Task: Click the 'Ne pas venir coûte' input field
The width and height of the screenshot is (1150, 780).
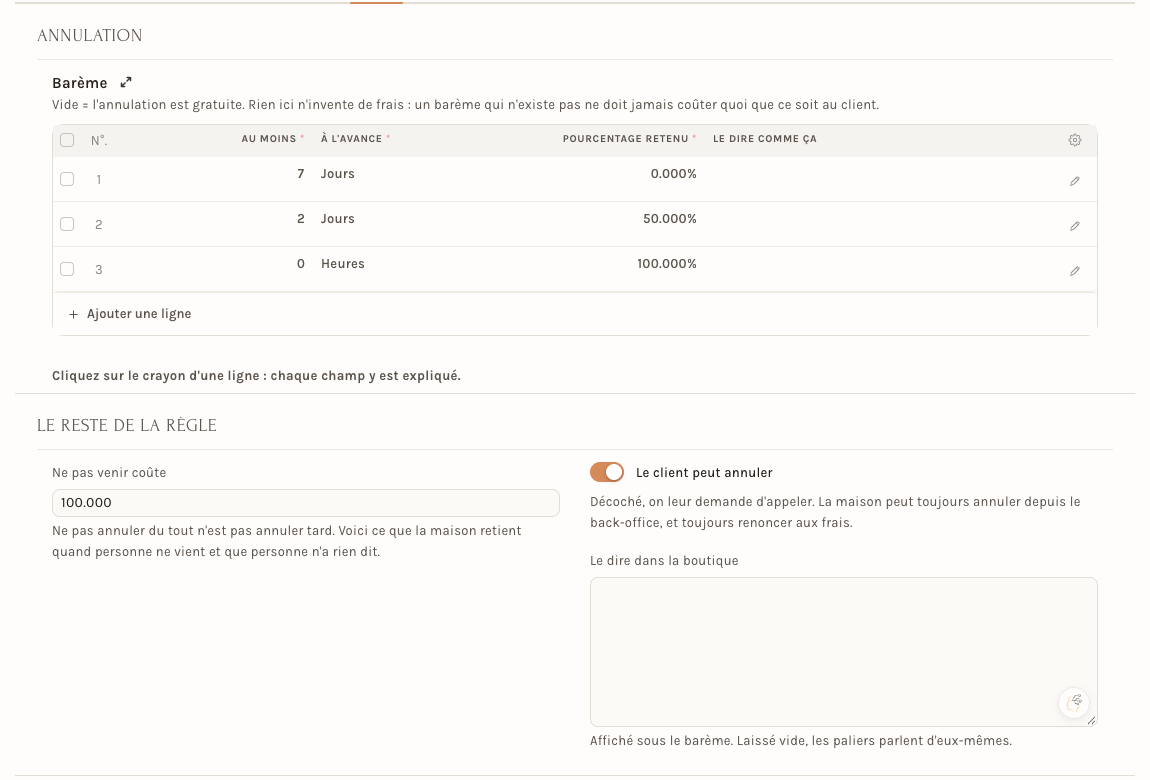Action: point(306,503)
